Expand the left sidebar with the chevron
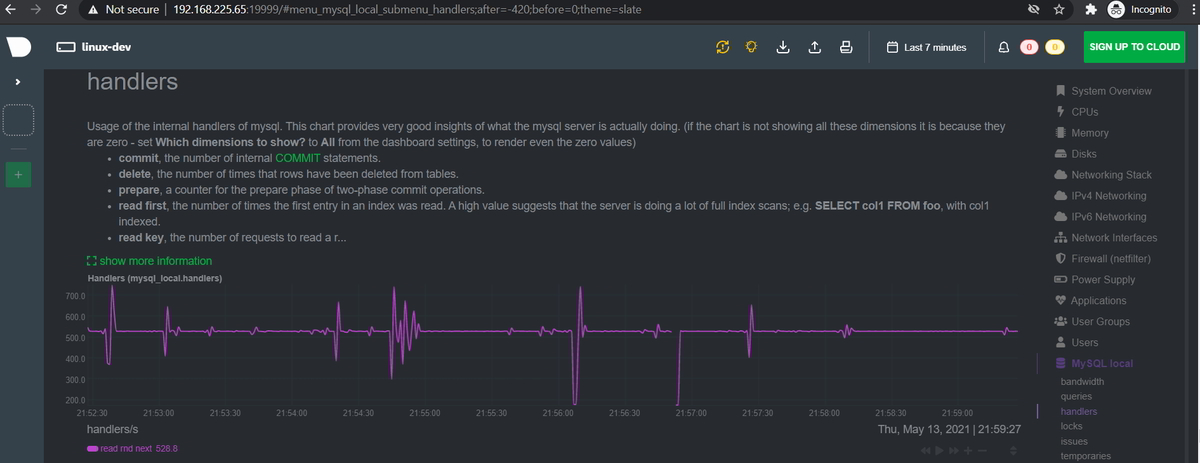Viewport: 1200px width, 463px height. tap(18, 81)
